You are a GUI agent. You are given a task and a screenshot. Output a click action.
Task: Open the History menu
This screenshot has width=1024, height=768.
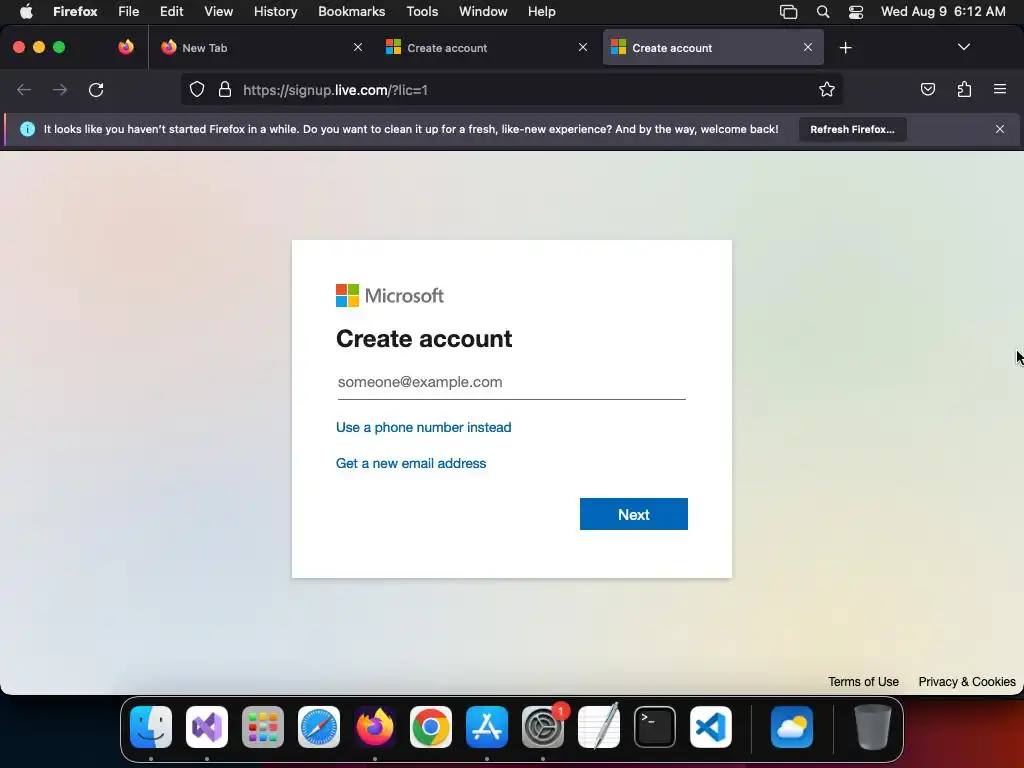[x=276, y=11]
